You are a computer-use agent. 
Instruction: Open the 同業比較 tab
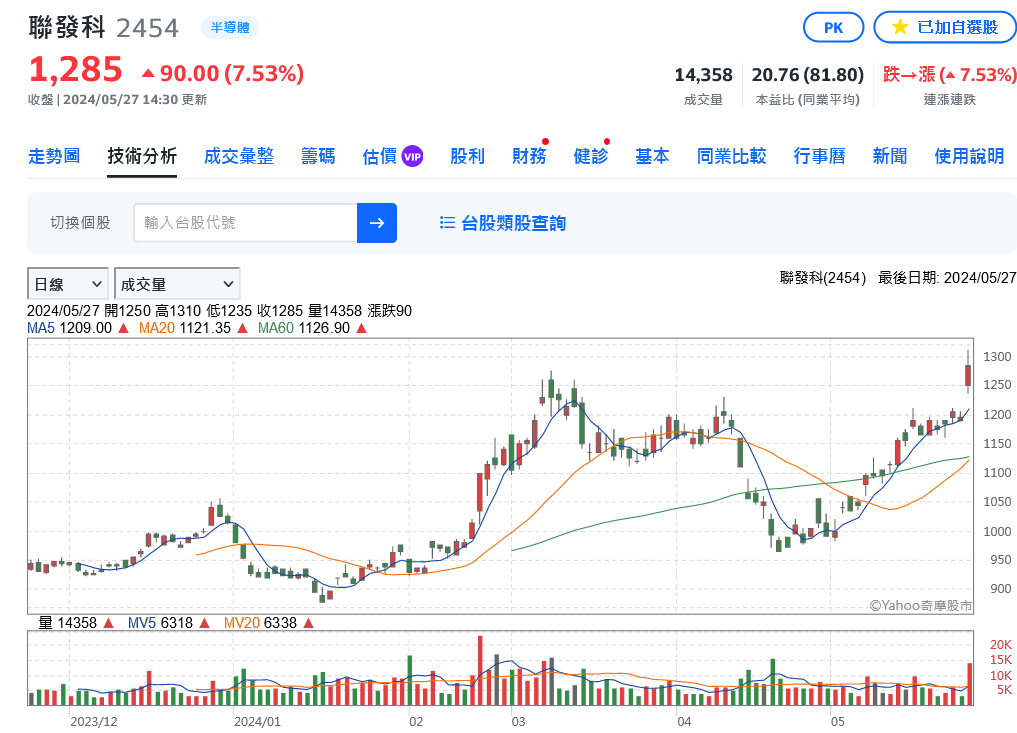[x=732, y=156]
